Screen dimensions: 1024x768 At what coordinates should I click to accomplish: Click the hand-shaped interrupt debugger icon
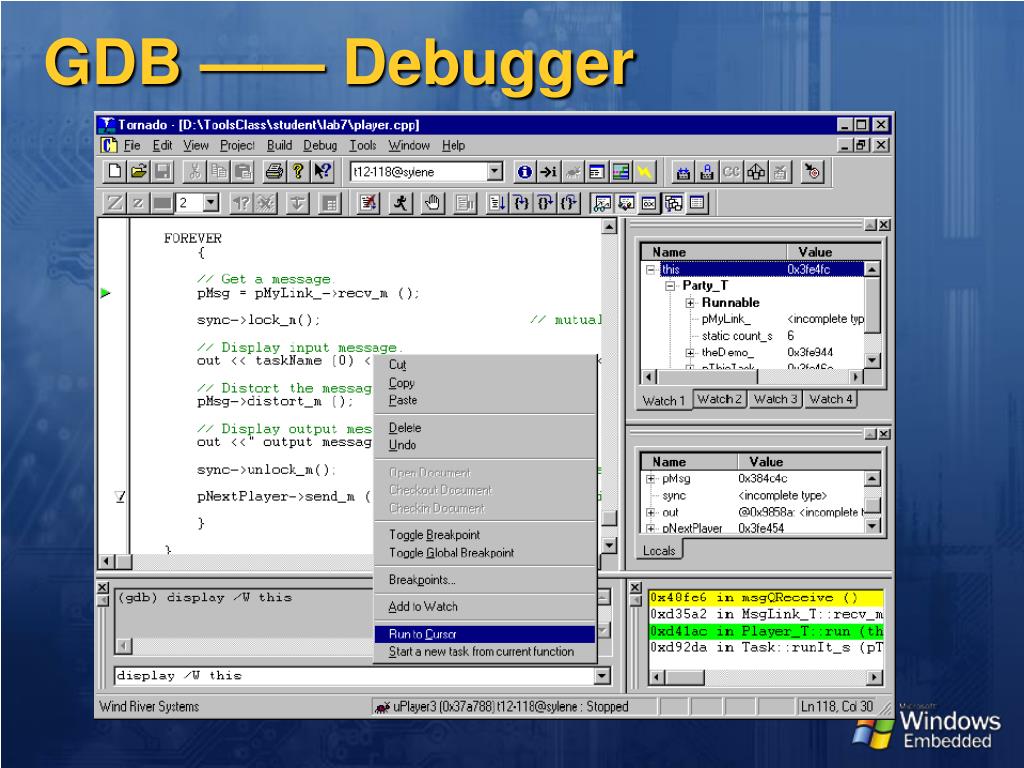432,203
